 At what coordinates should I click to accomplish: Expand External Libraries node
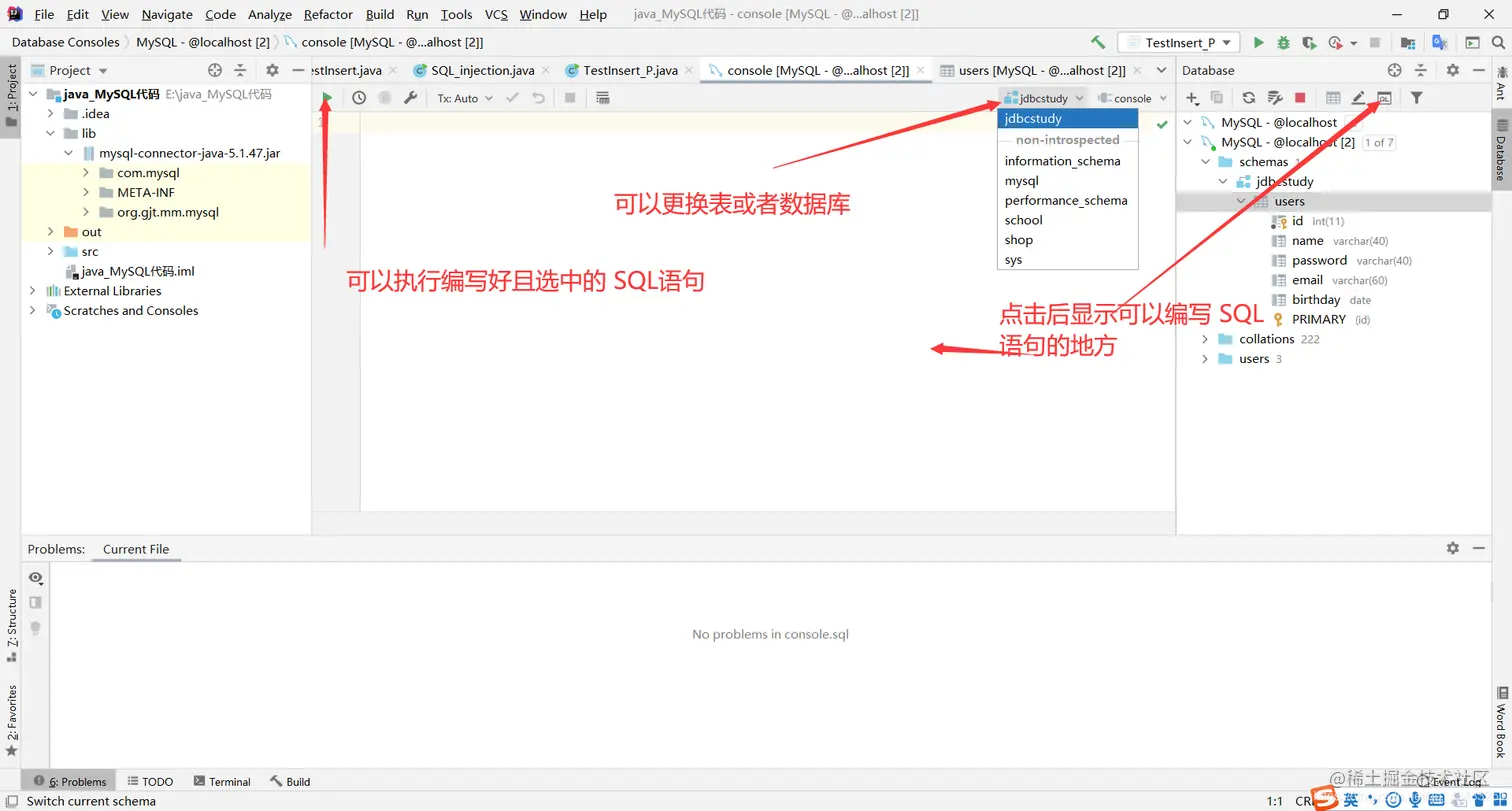[32, 291]
